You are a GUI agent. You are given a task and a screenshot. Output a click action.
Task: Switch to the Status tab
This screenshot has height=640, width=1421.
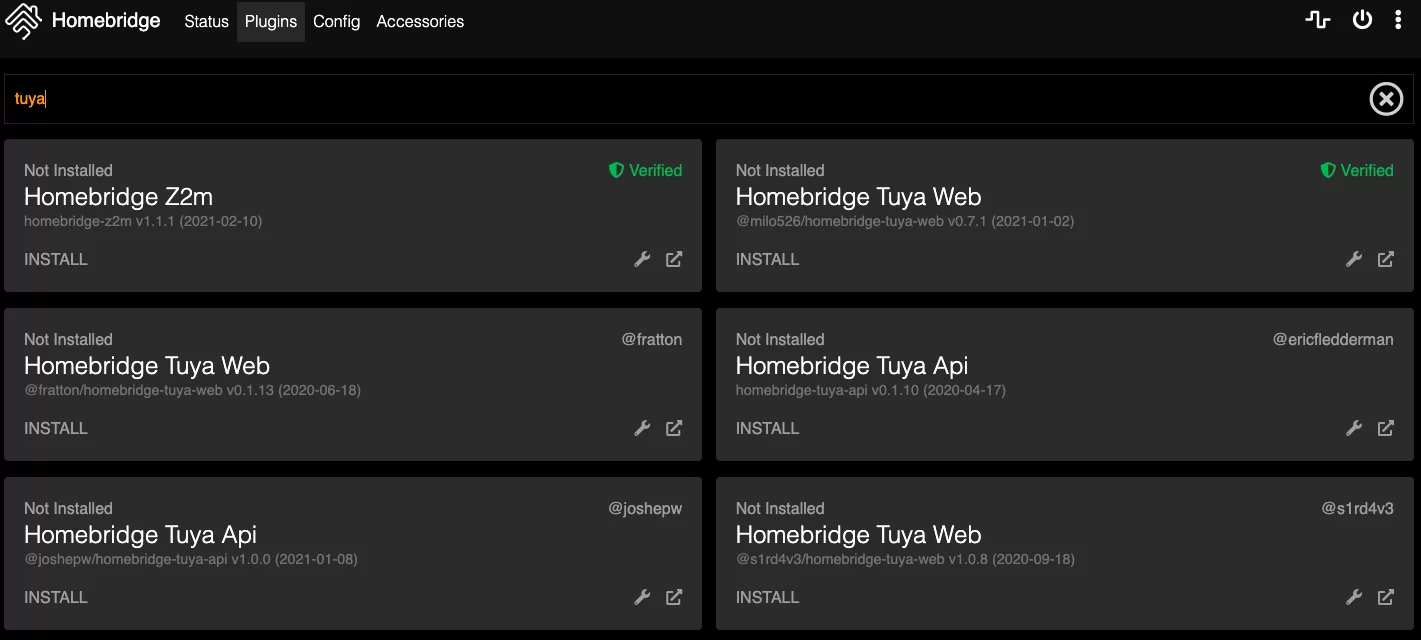(x=206, y=21)
